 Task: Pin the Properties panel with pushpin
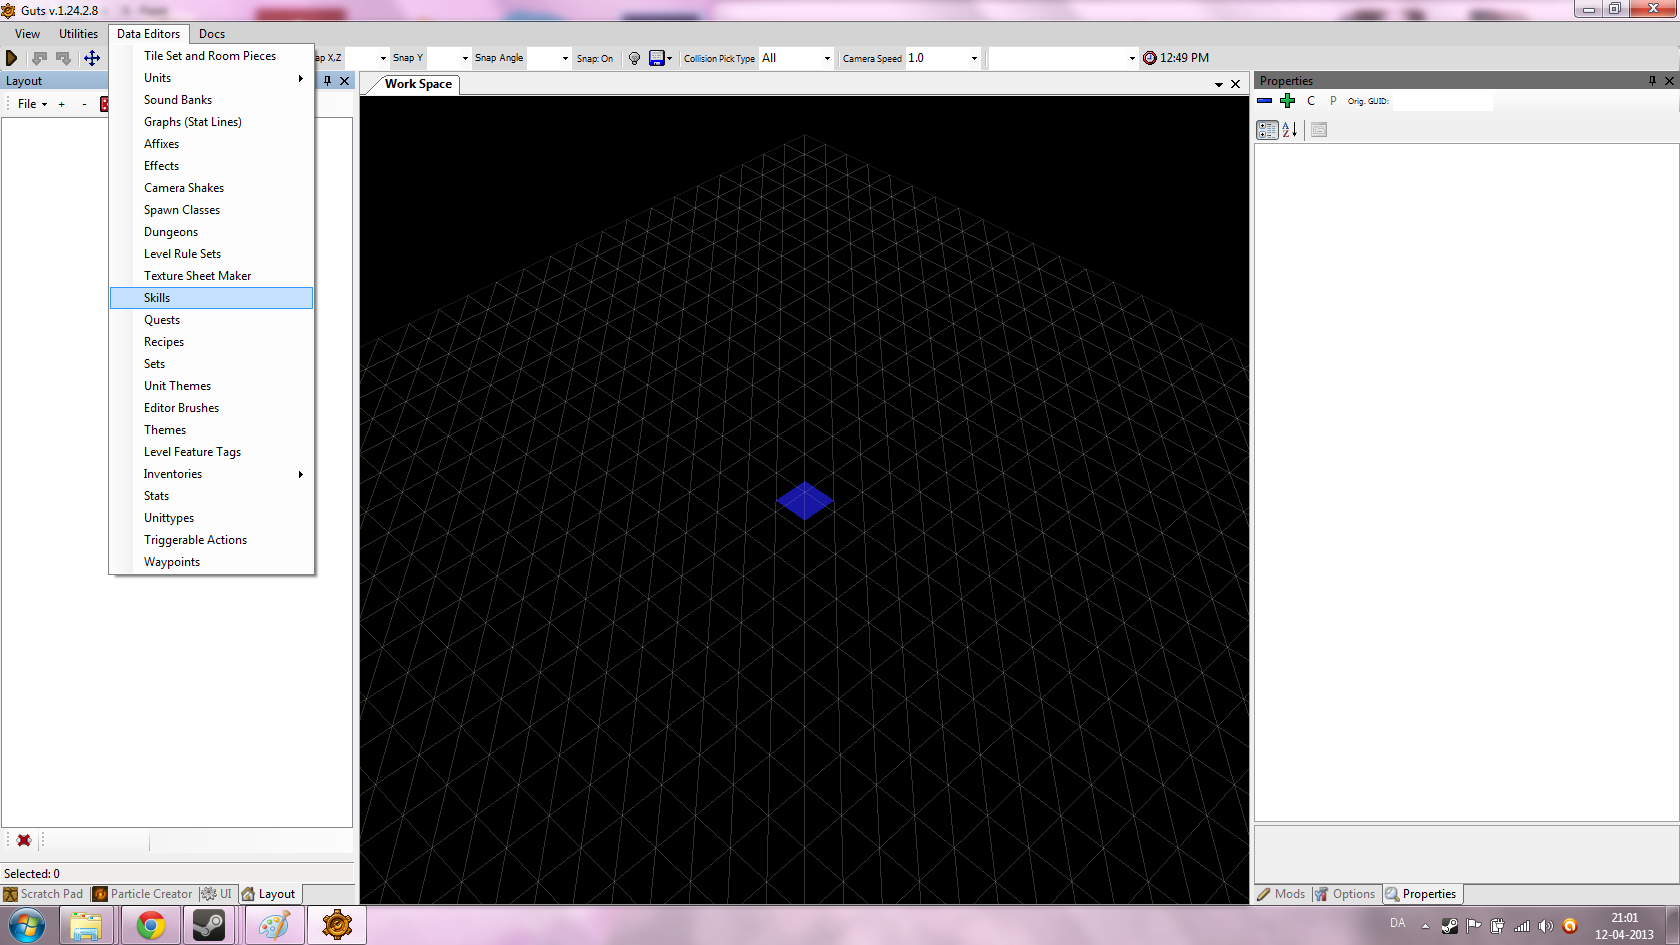click(x=1652, y=81)
